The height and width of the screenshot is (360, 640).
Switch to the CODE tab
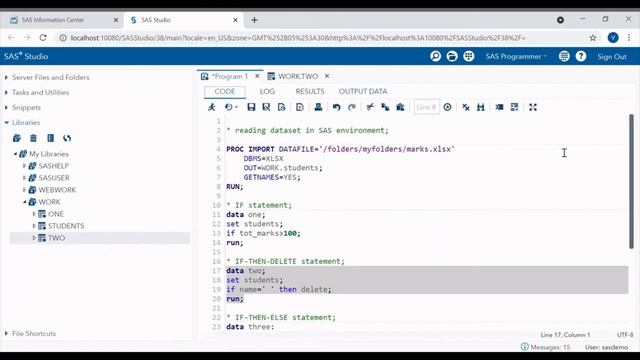click(225, 91)
